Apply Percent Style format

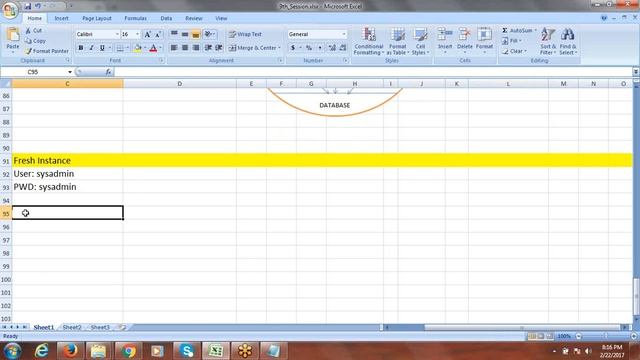(x=309, y=48)
